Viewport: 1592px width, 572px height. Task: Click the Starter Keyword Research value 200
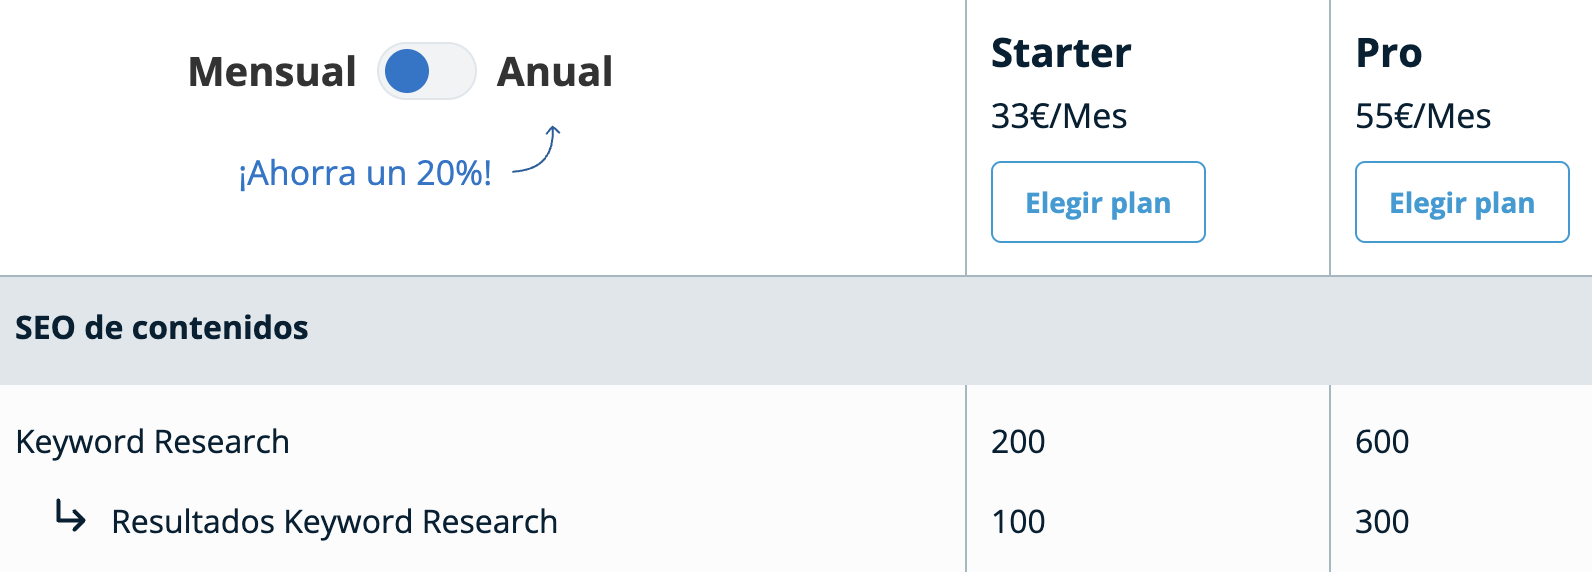coord(1018,441)
